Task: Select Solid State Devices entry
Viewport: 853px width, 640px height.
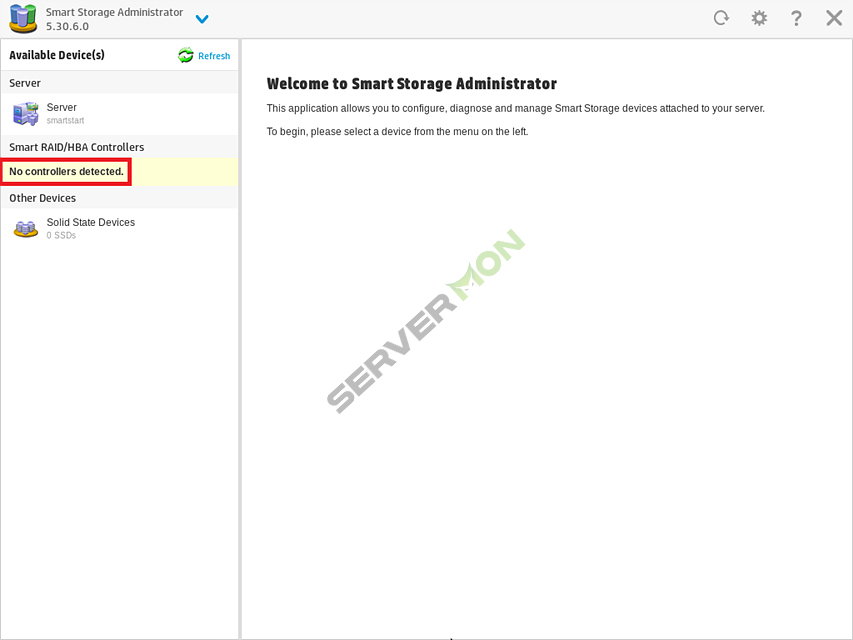Action: coord(120,229)
